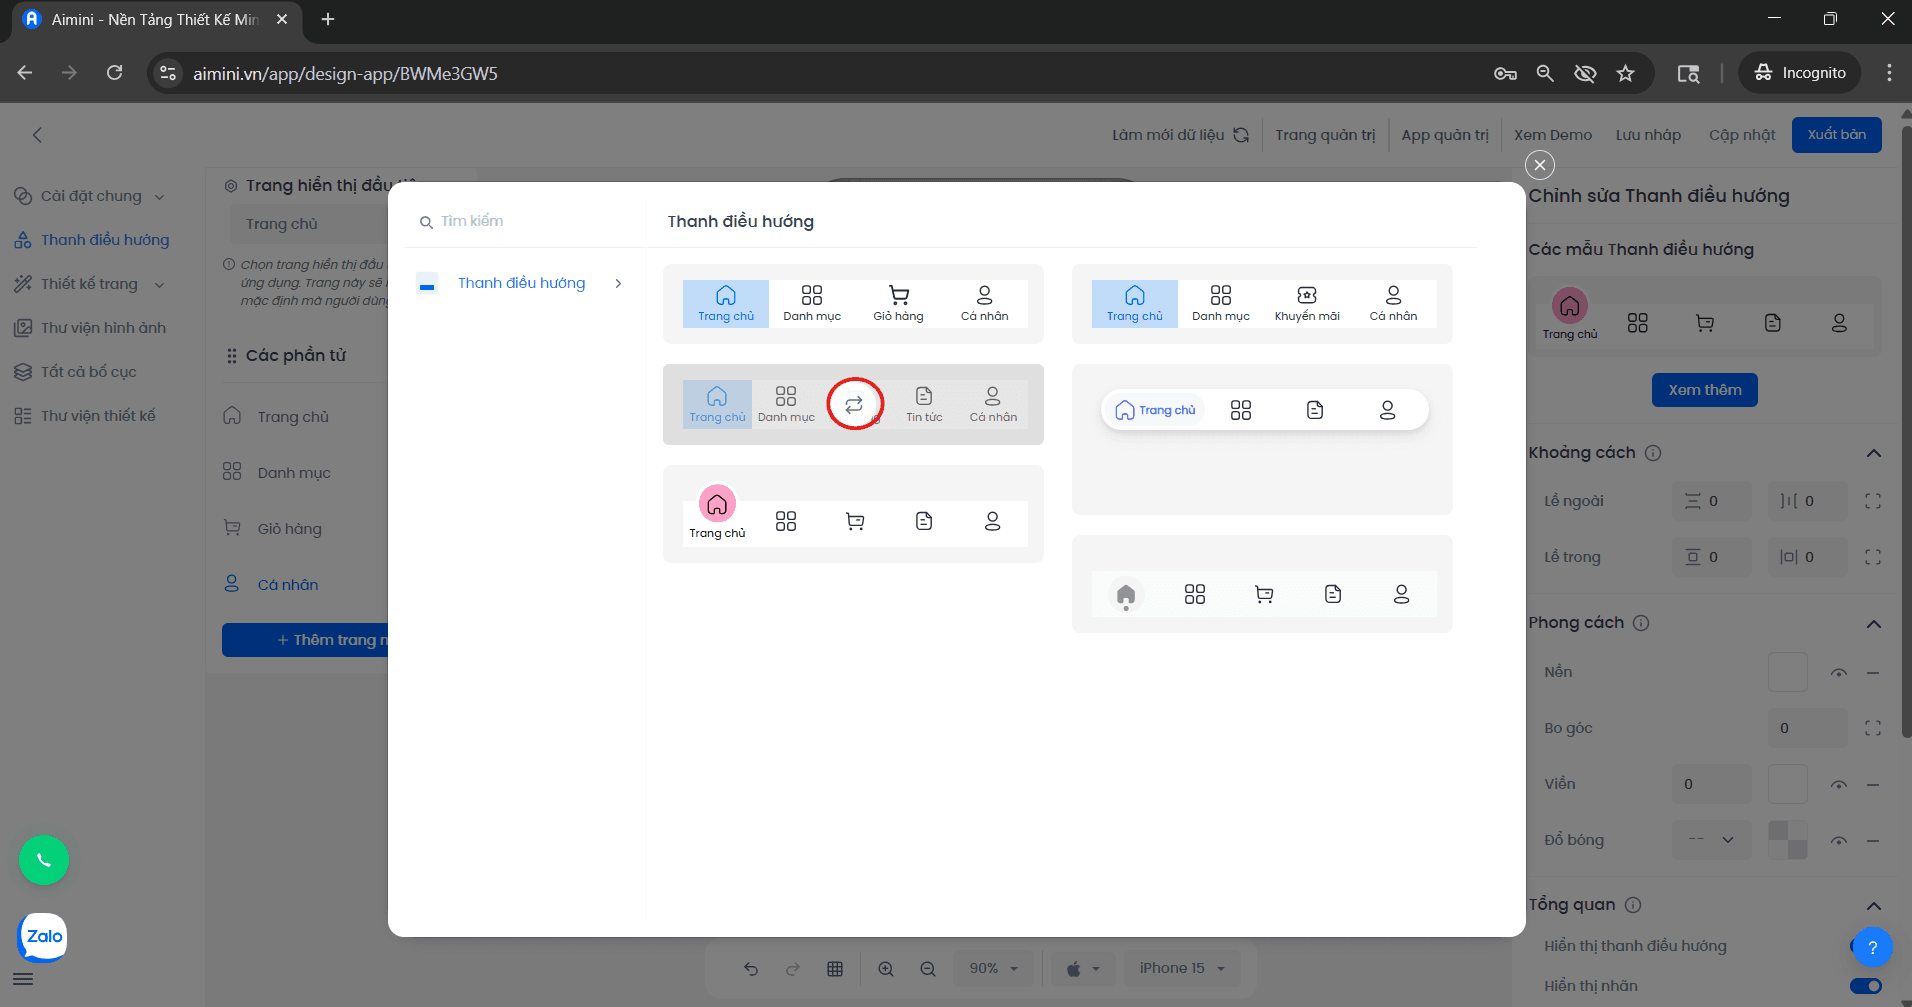The height and width of the screenshot is (1007, 1912).
Task: Toggle the Hiển thị nhãn switch
Action: [1865, 986]
